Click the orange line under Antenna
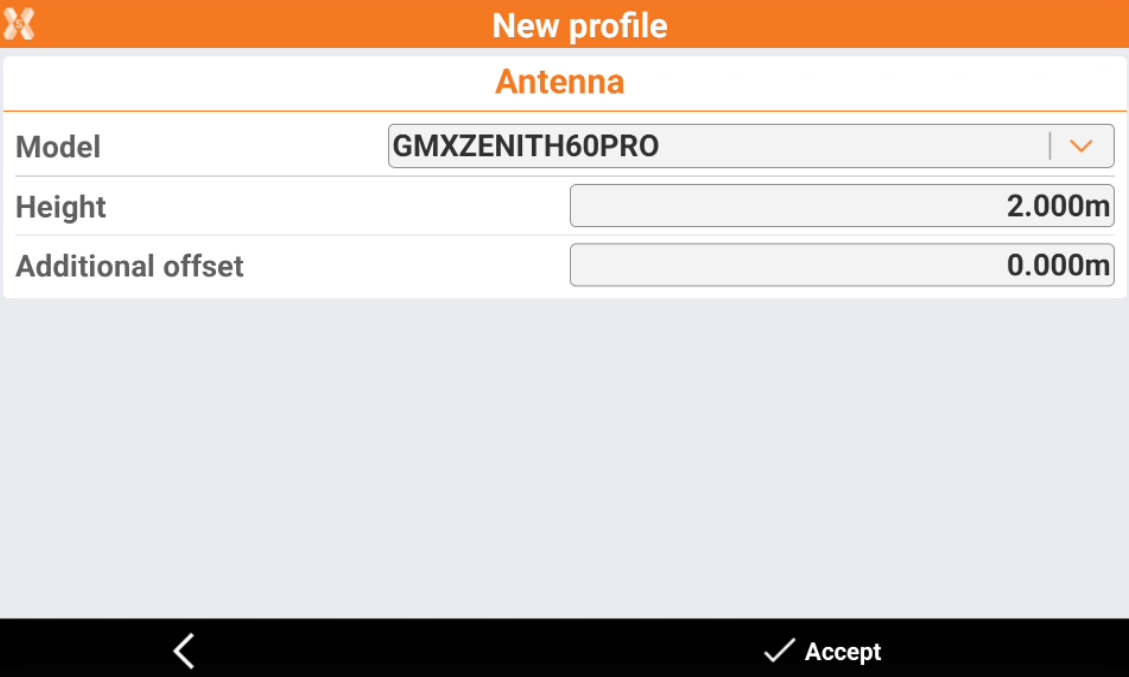This screenshot has width=1129, height=677. coord(564,111)
